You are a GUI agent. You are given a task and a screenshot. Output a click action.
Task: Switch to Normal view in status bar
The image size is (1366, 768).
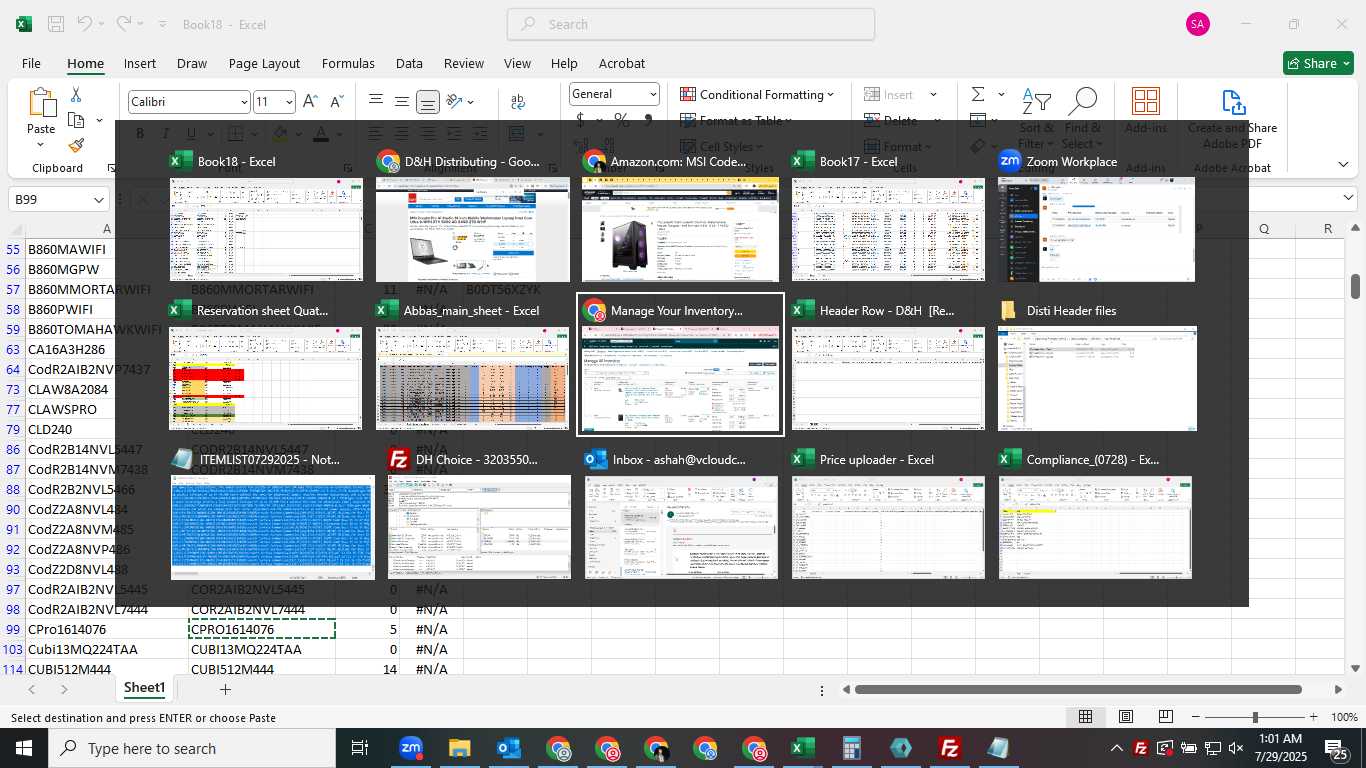1085,717
